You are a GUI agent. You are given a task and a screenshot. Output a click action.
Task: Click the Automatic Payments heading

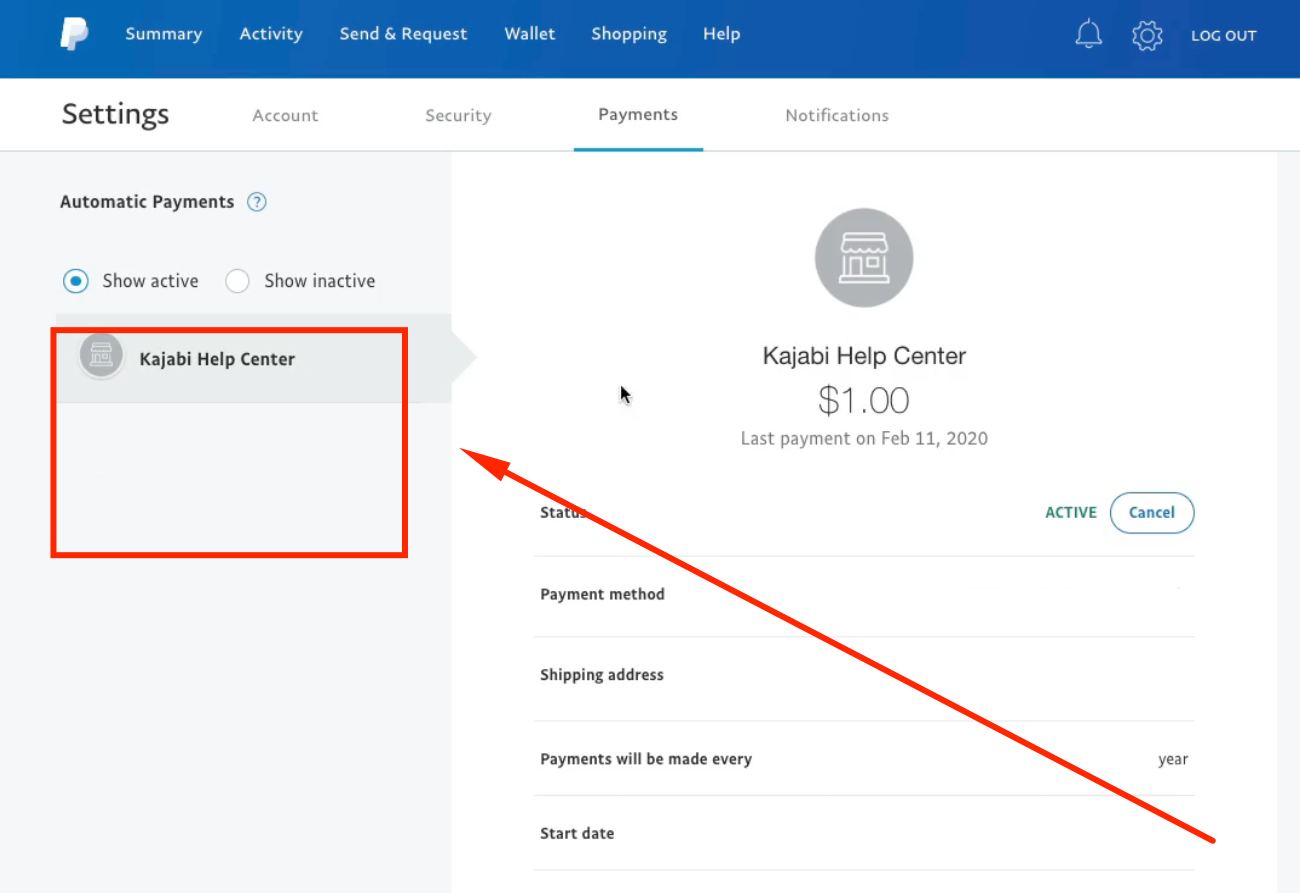147,202
